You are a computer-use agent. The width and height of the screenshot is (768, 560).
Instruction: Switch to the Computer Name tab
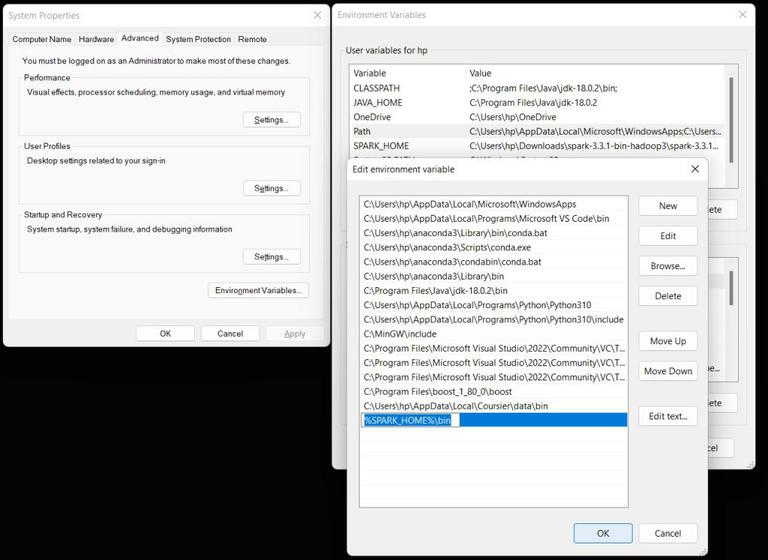(42, 39)
